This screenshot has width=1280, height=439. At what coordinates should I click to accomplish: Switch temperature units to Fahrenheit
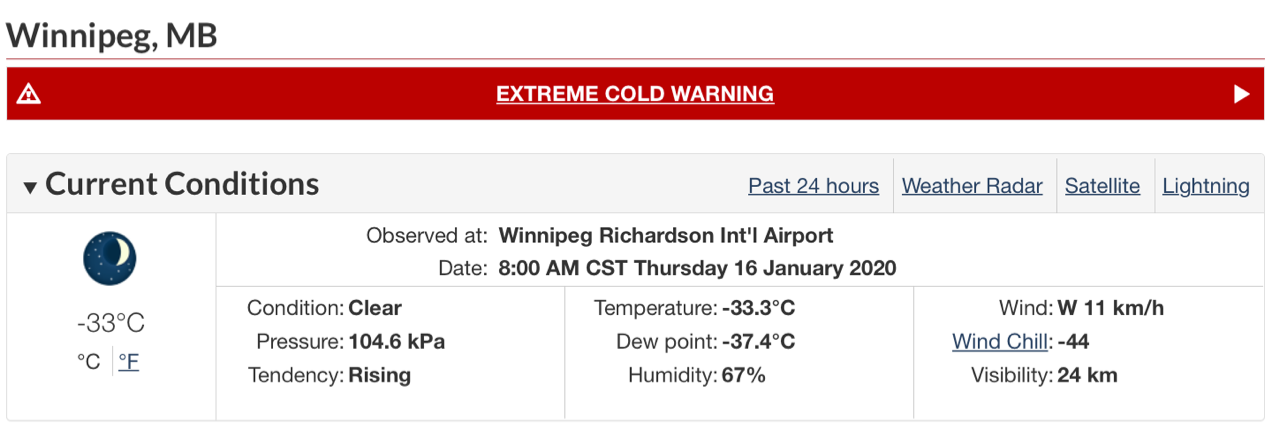pos(129,362)
